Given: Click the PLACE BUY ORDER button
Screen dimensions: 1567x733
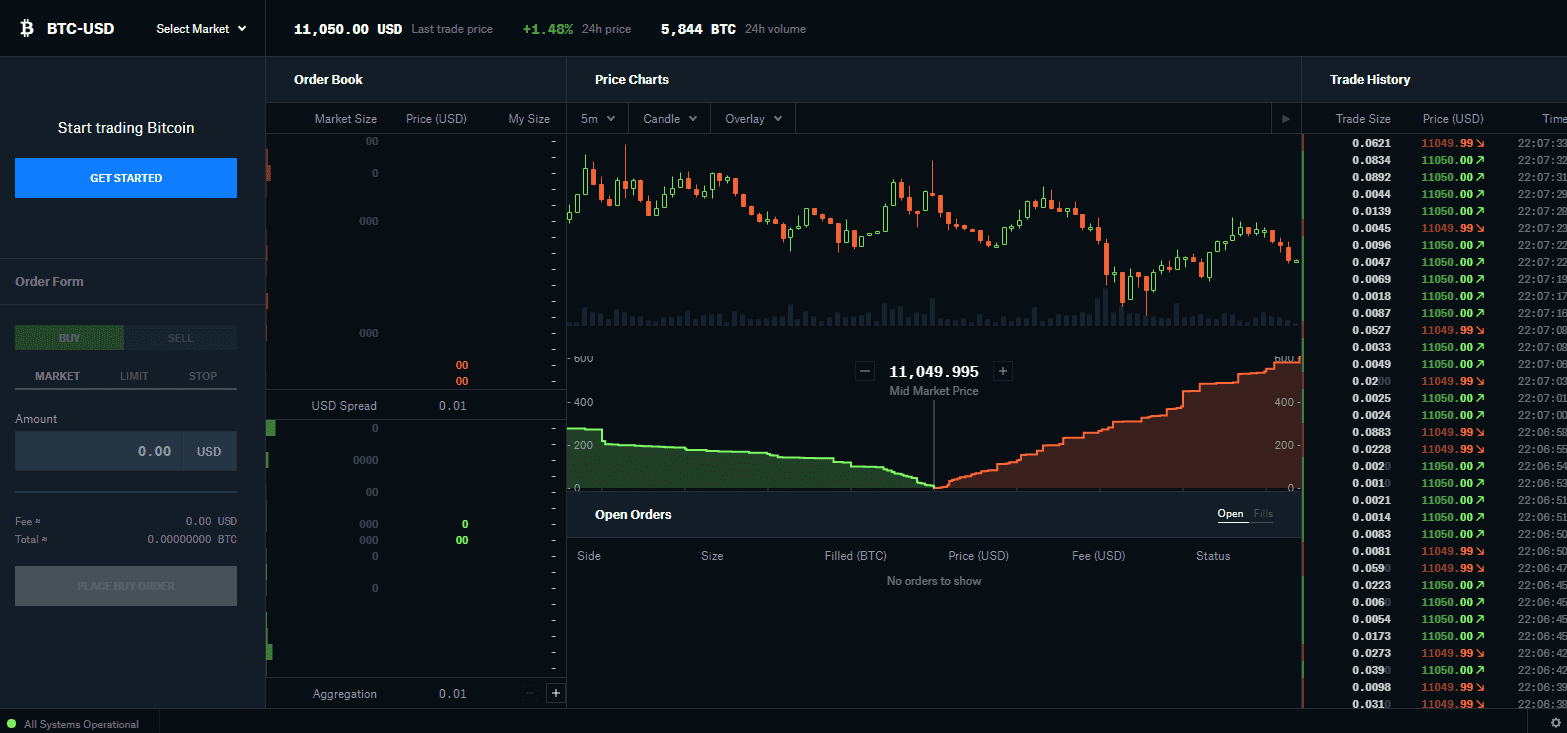Looking at the screenshot, I should coord(125,585).
